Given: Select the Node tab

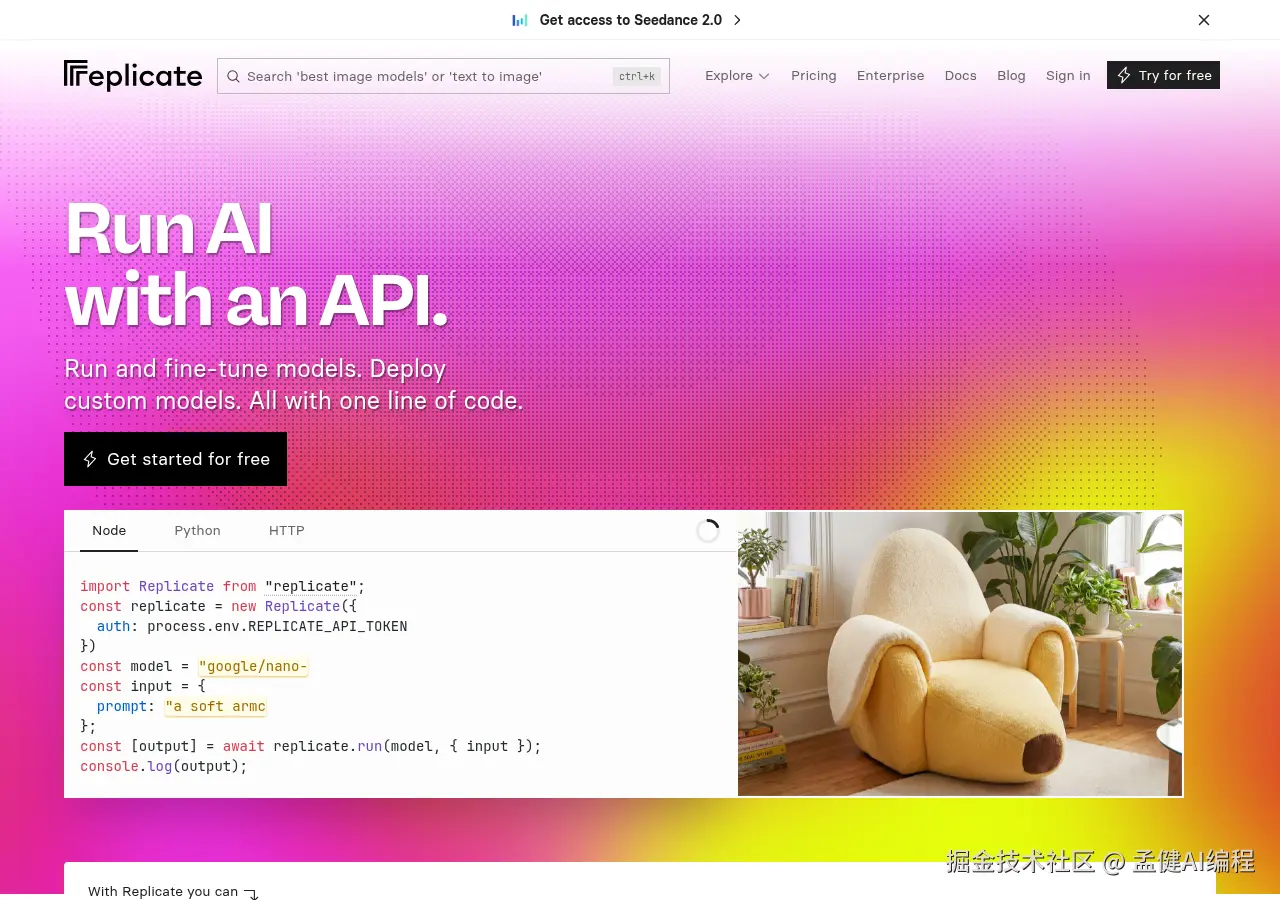Looking at the screenshot, I should [x=109, y=530].
